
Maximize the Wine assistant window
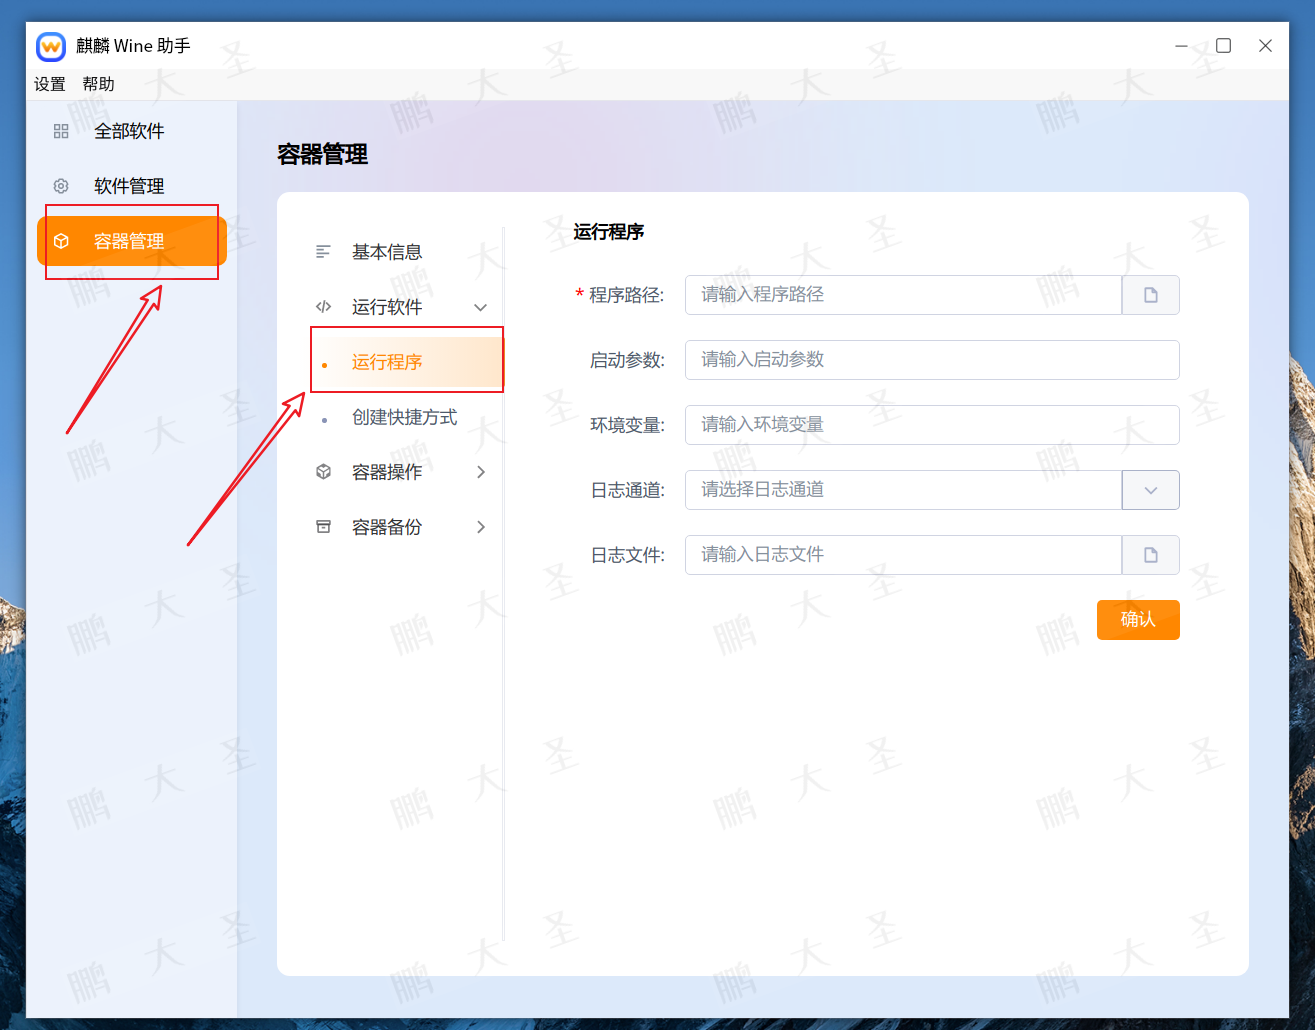coord(1223,46)
